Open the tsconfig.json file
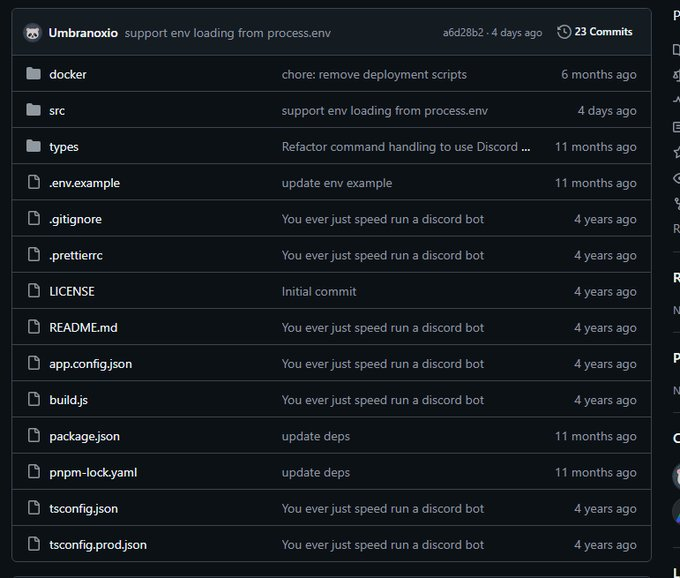680x578 pixels. pyautogui.click(x=84, y=509)
